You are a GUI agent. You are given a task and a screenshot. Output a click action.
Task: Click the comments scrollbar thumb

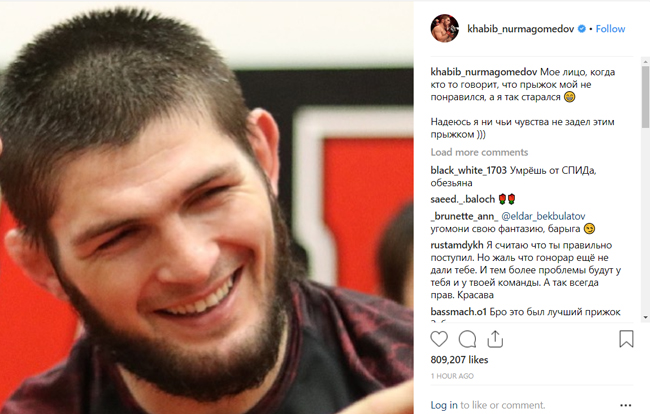pos(645,97)
